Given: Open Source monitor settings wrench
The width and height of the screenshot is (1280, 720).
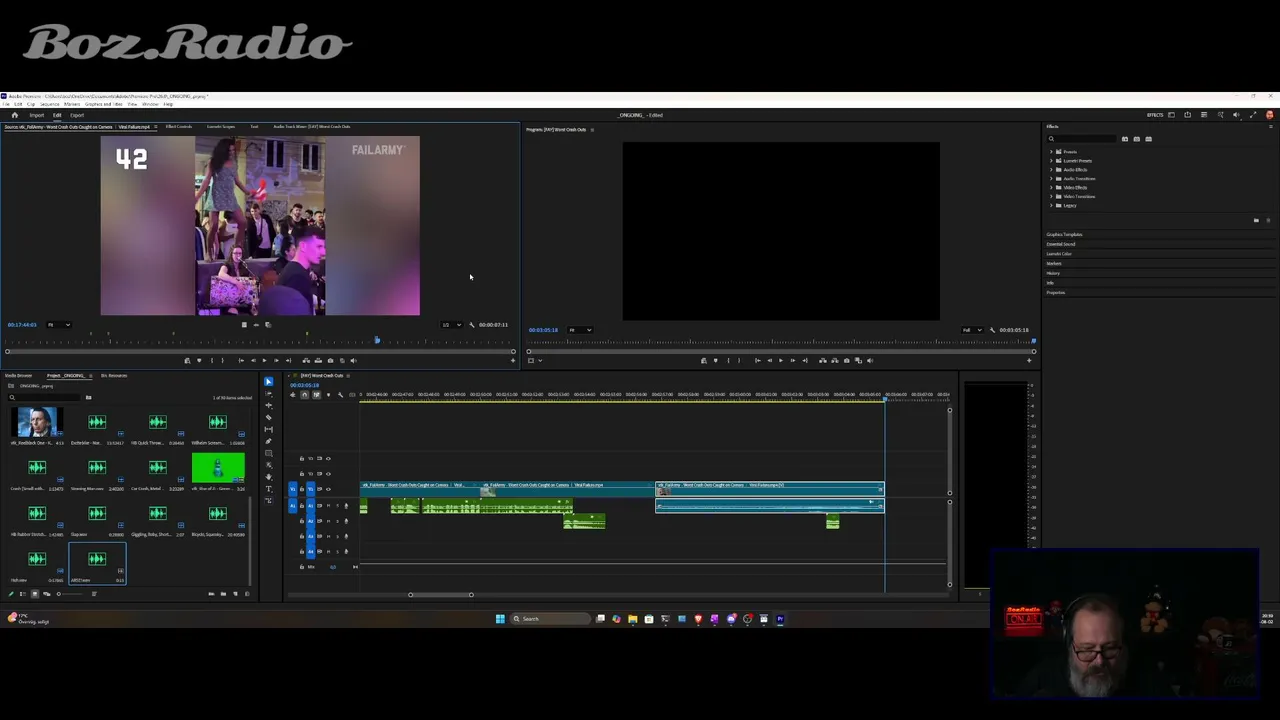Looking at the screenshot, I should 472,325.
